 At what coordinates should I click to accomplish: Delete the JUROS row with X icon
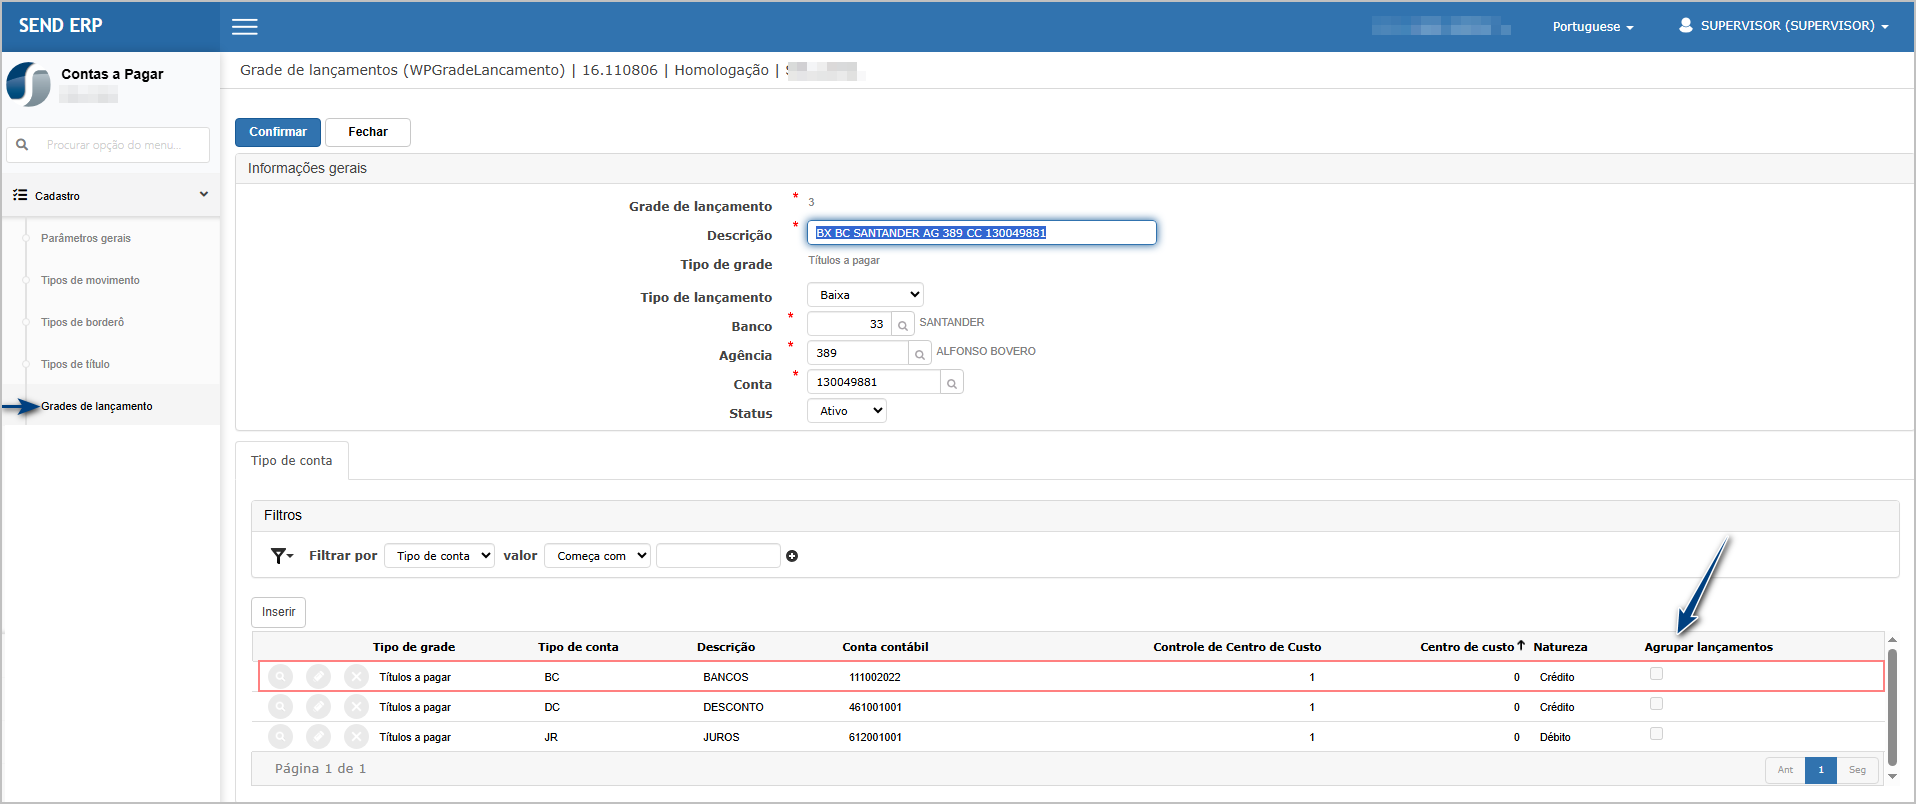(x=356, y=737)
